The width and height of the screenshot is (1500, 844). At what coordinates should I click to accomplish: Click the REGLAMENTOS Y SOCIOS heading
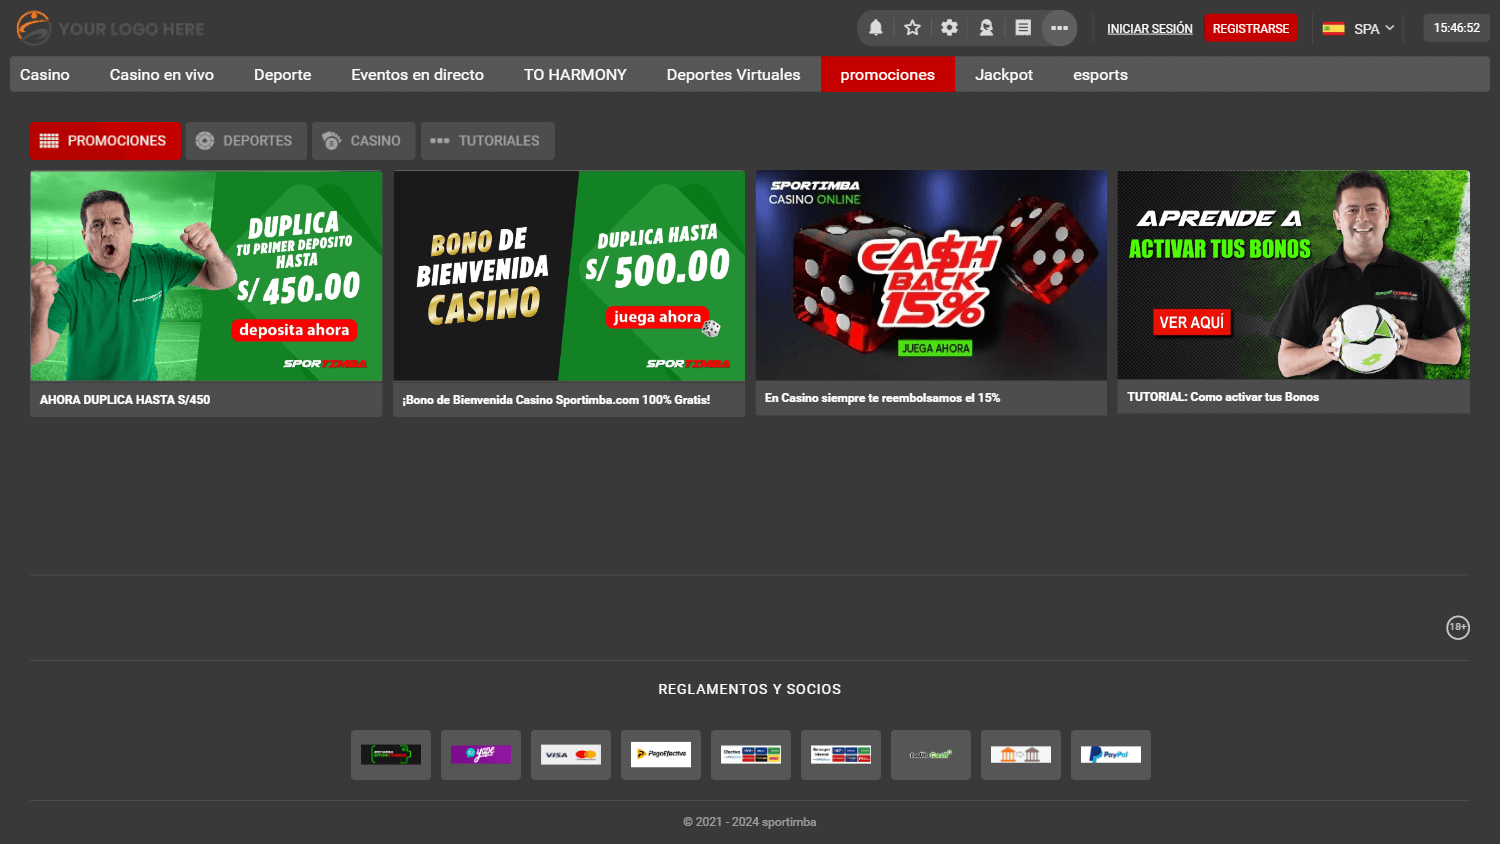(750, 689)
